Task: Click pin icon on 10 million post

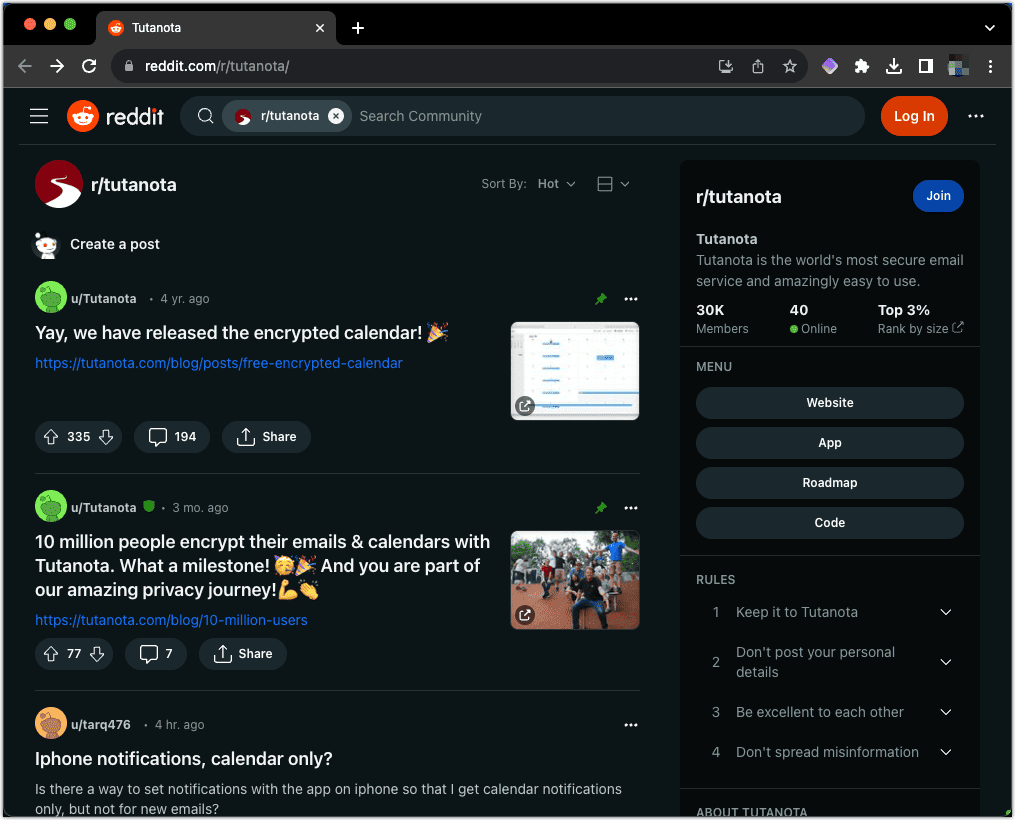Action: (601, 508)
